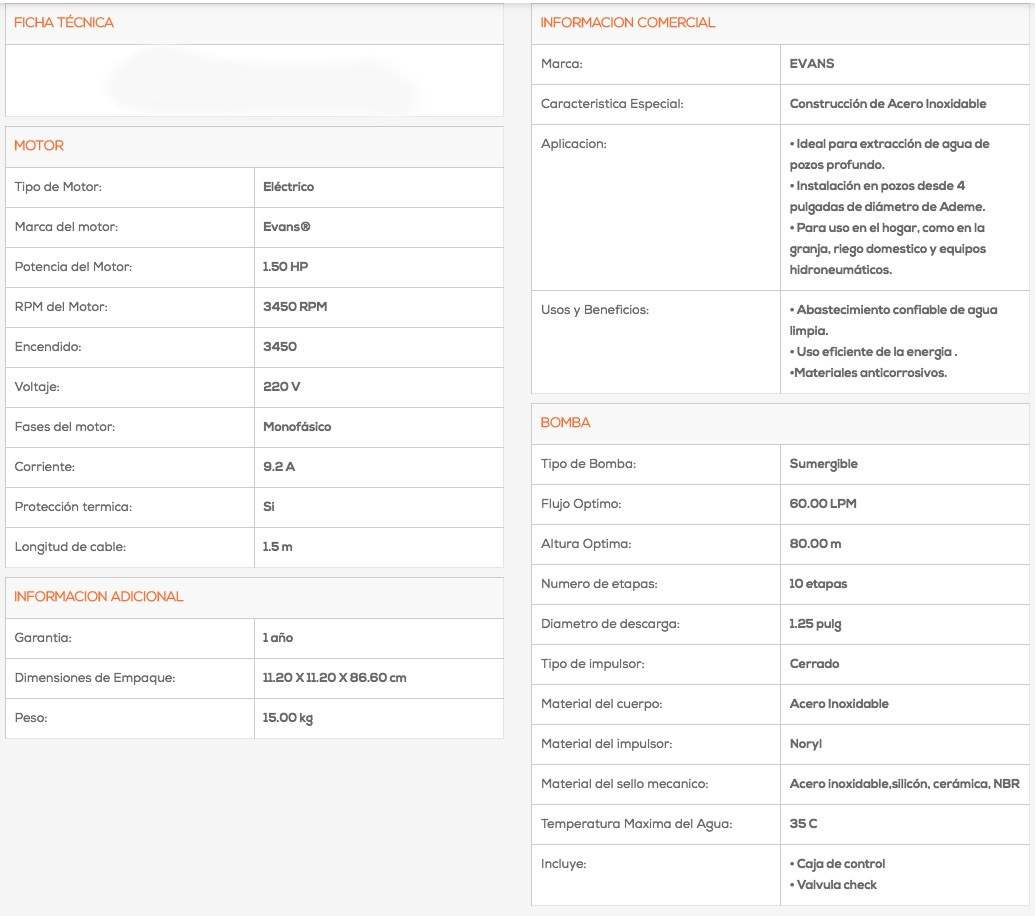Select the 'Acero Inoxidable' body material value
The width and height of the screenshot is (1035, 916).
(x=839, y=704)
